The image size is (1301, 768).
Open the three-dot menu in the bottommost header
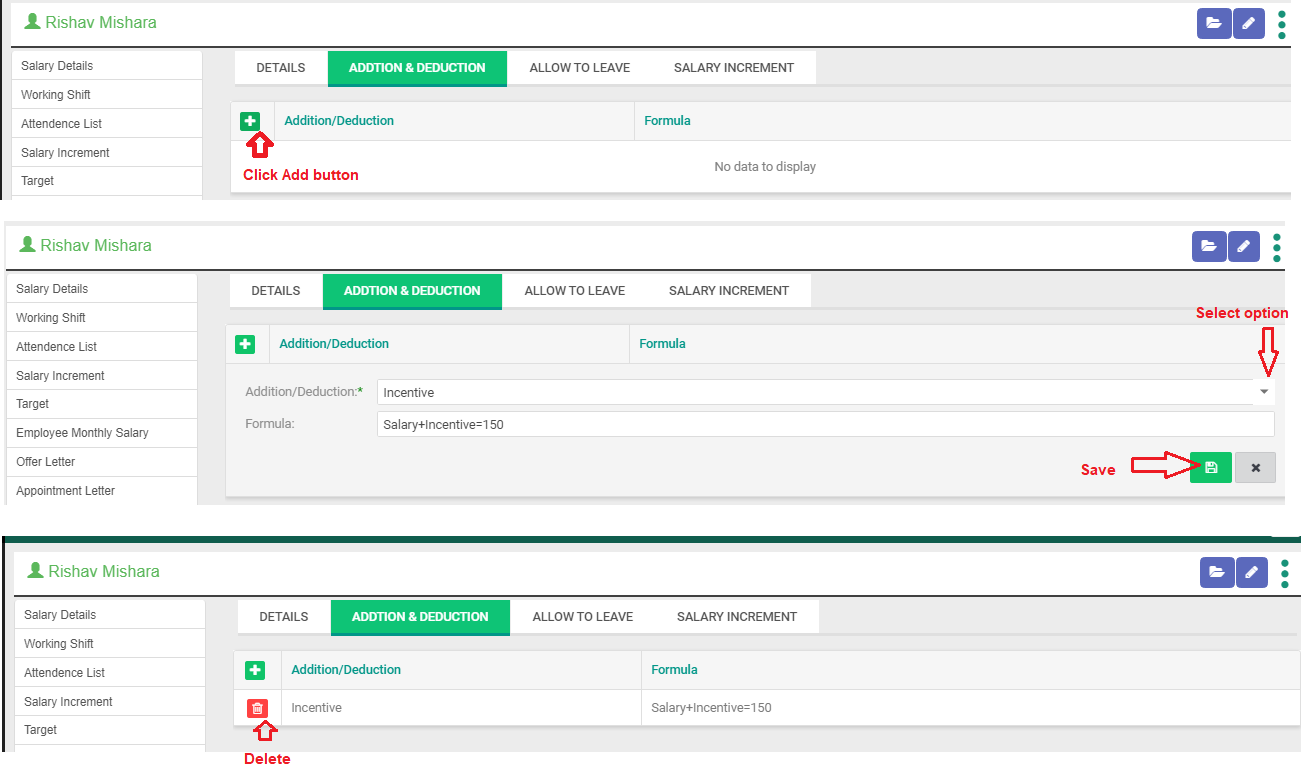point(1284,572)
